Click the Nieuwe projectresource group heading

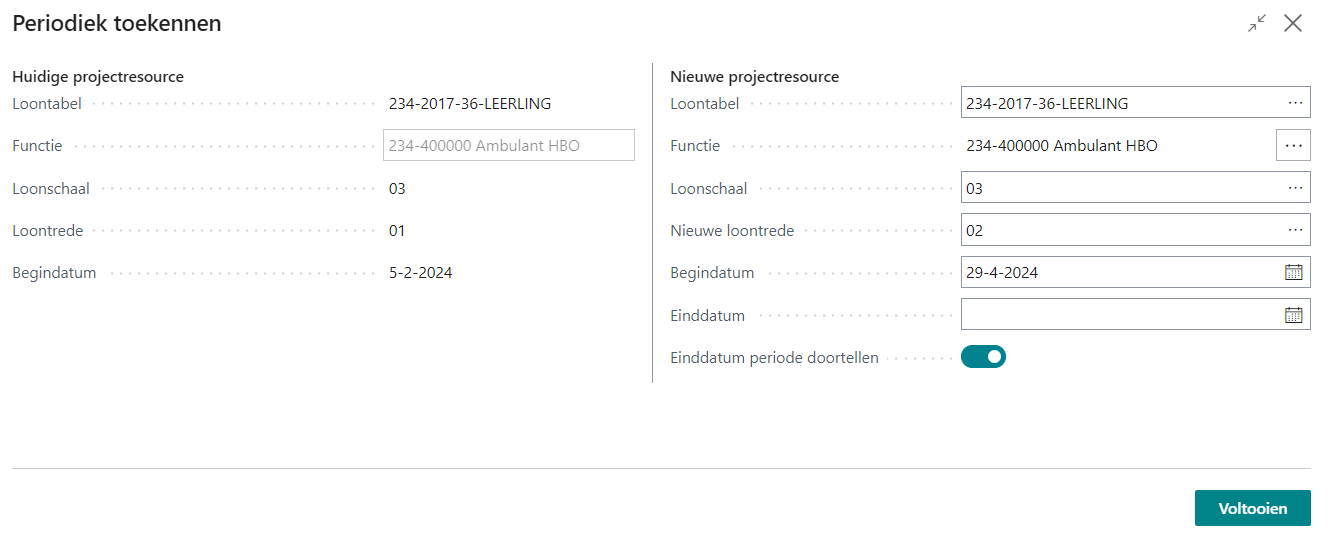point(754,77)
